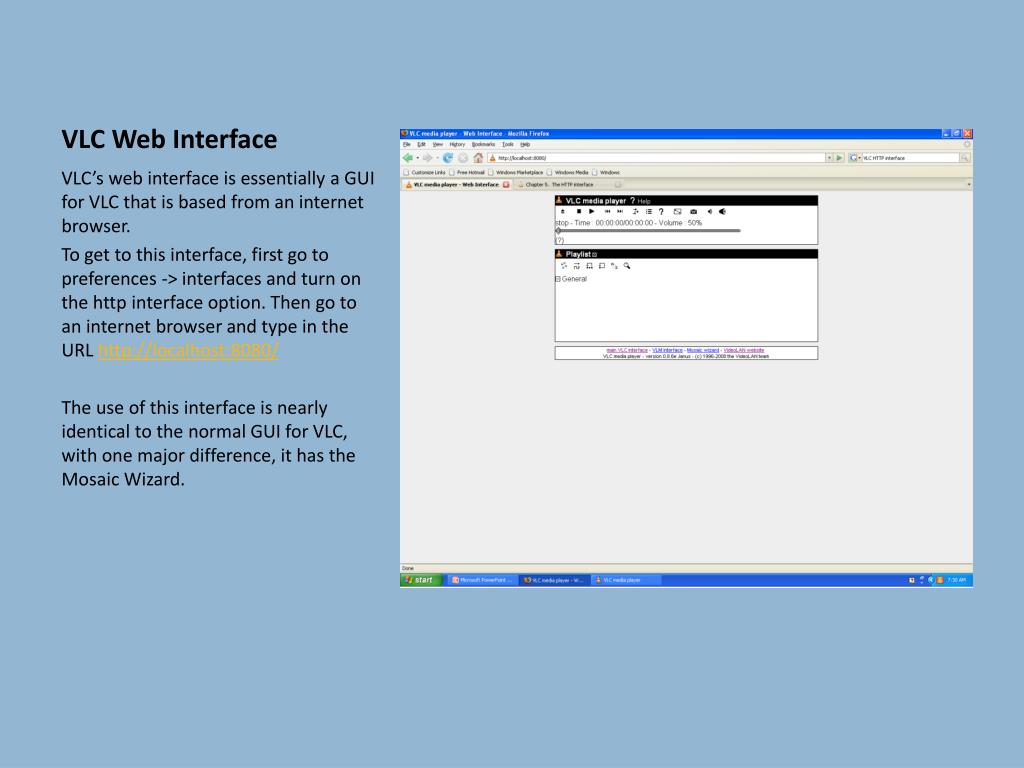The height and width of the screenshot is (768, 1024).
Task: Stop playback with the stop button
Action: pyautogui.click(x=579, y=212)
